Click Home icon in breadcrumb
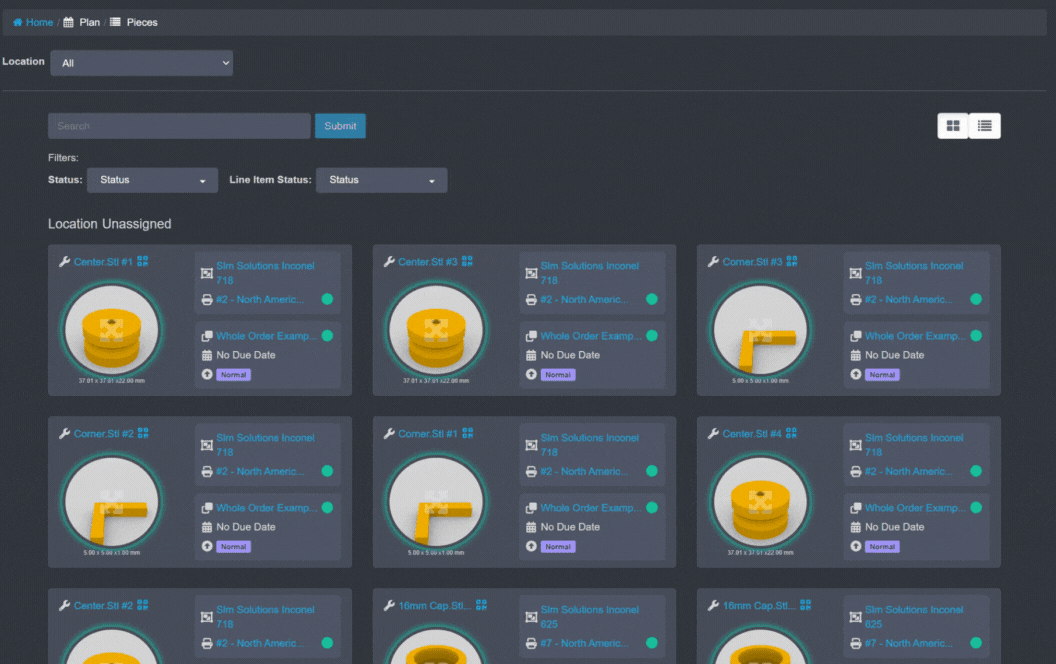This screenshot has height=664, width=1056. tap(18, 22)
